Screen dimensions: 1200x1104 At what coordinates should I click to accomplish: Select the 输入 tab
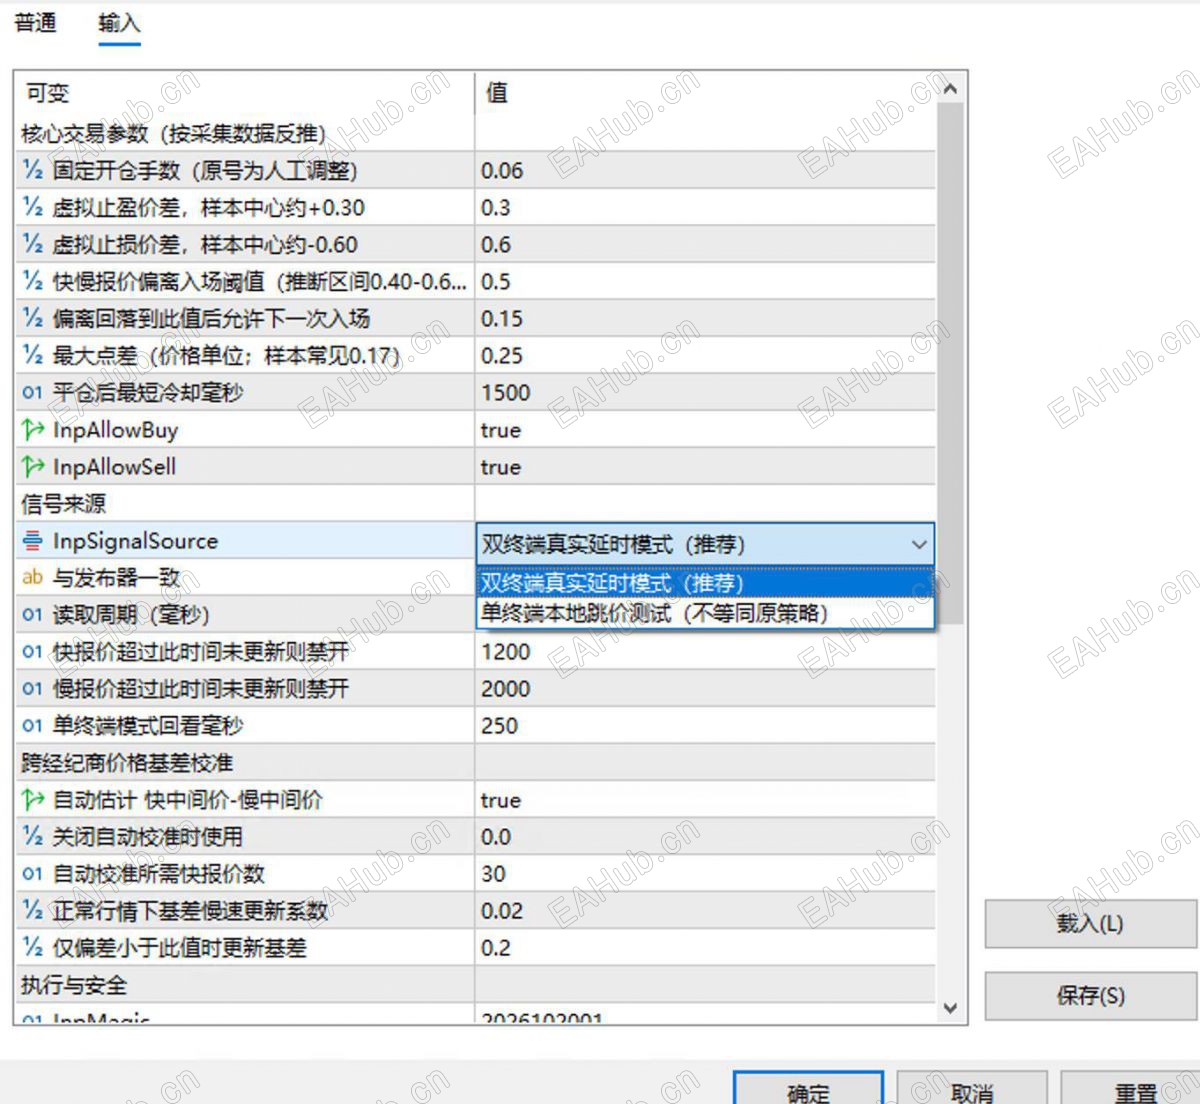point(119,23)
